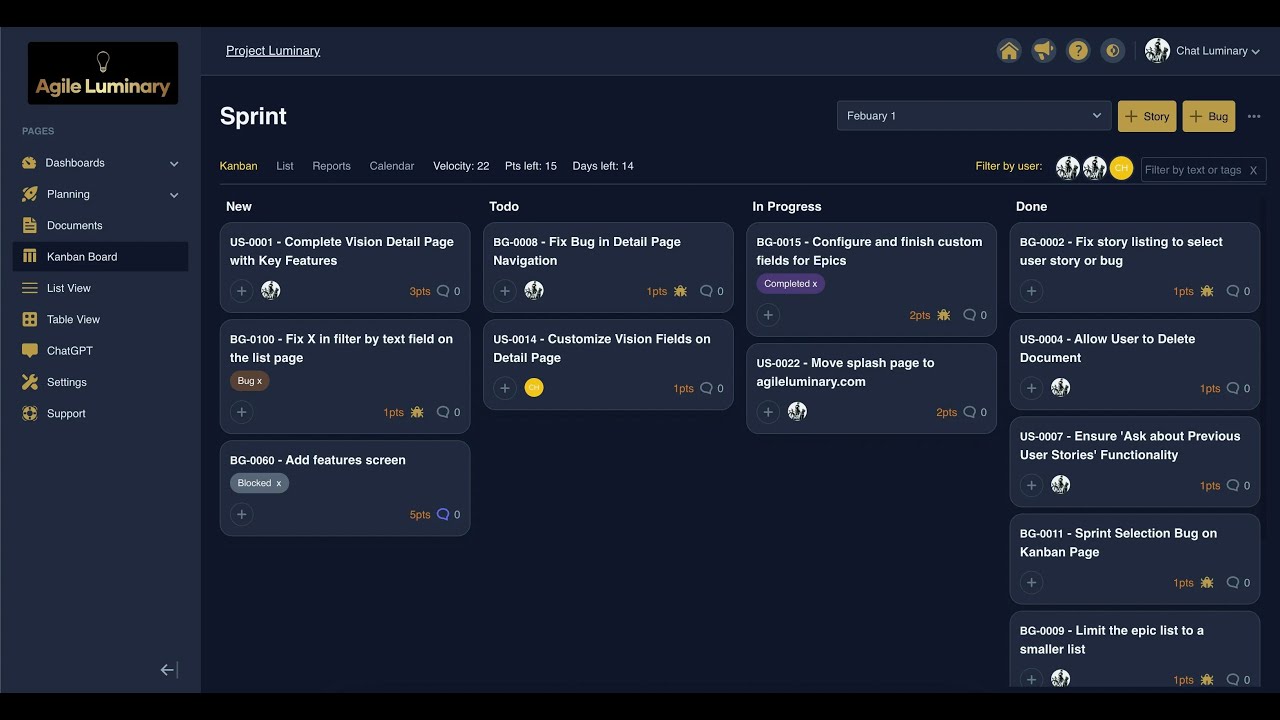
Task: Add a new Story
Action: [x=1147, y=116]
